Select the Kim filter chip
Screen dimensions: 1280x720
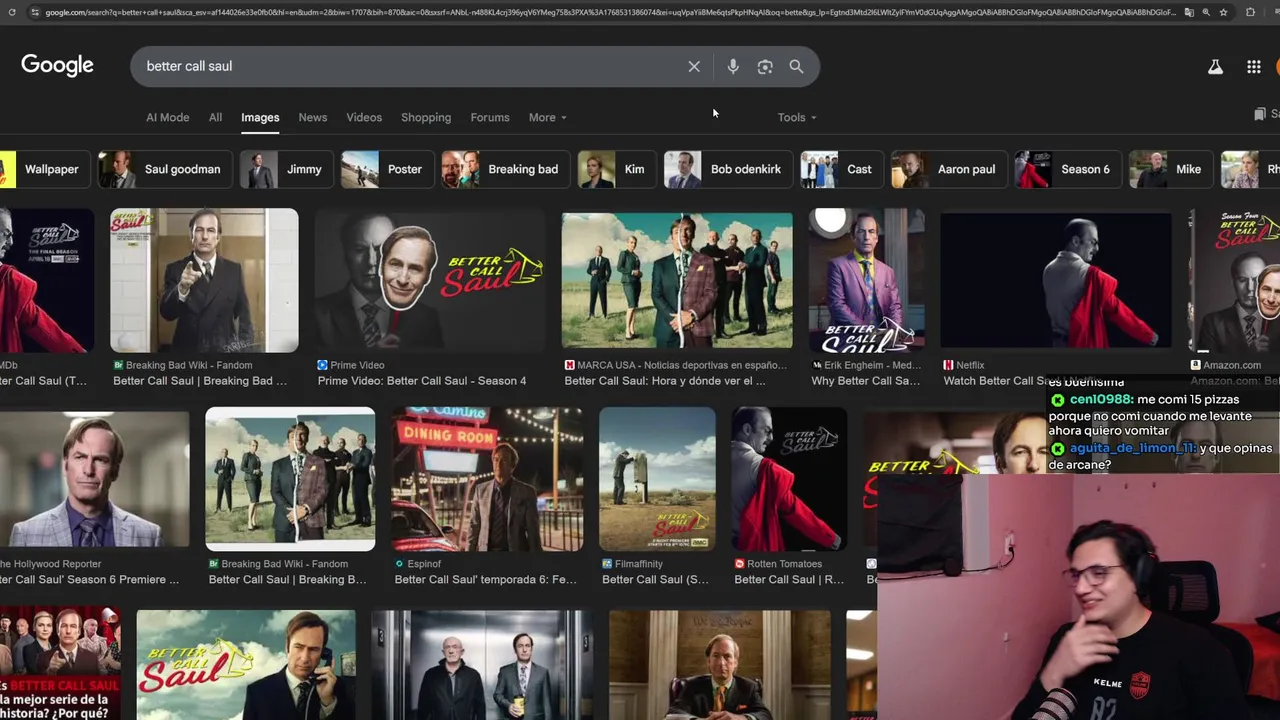click(x=617, y=169)
